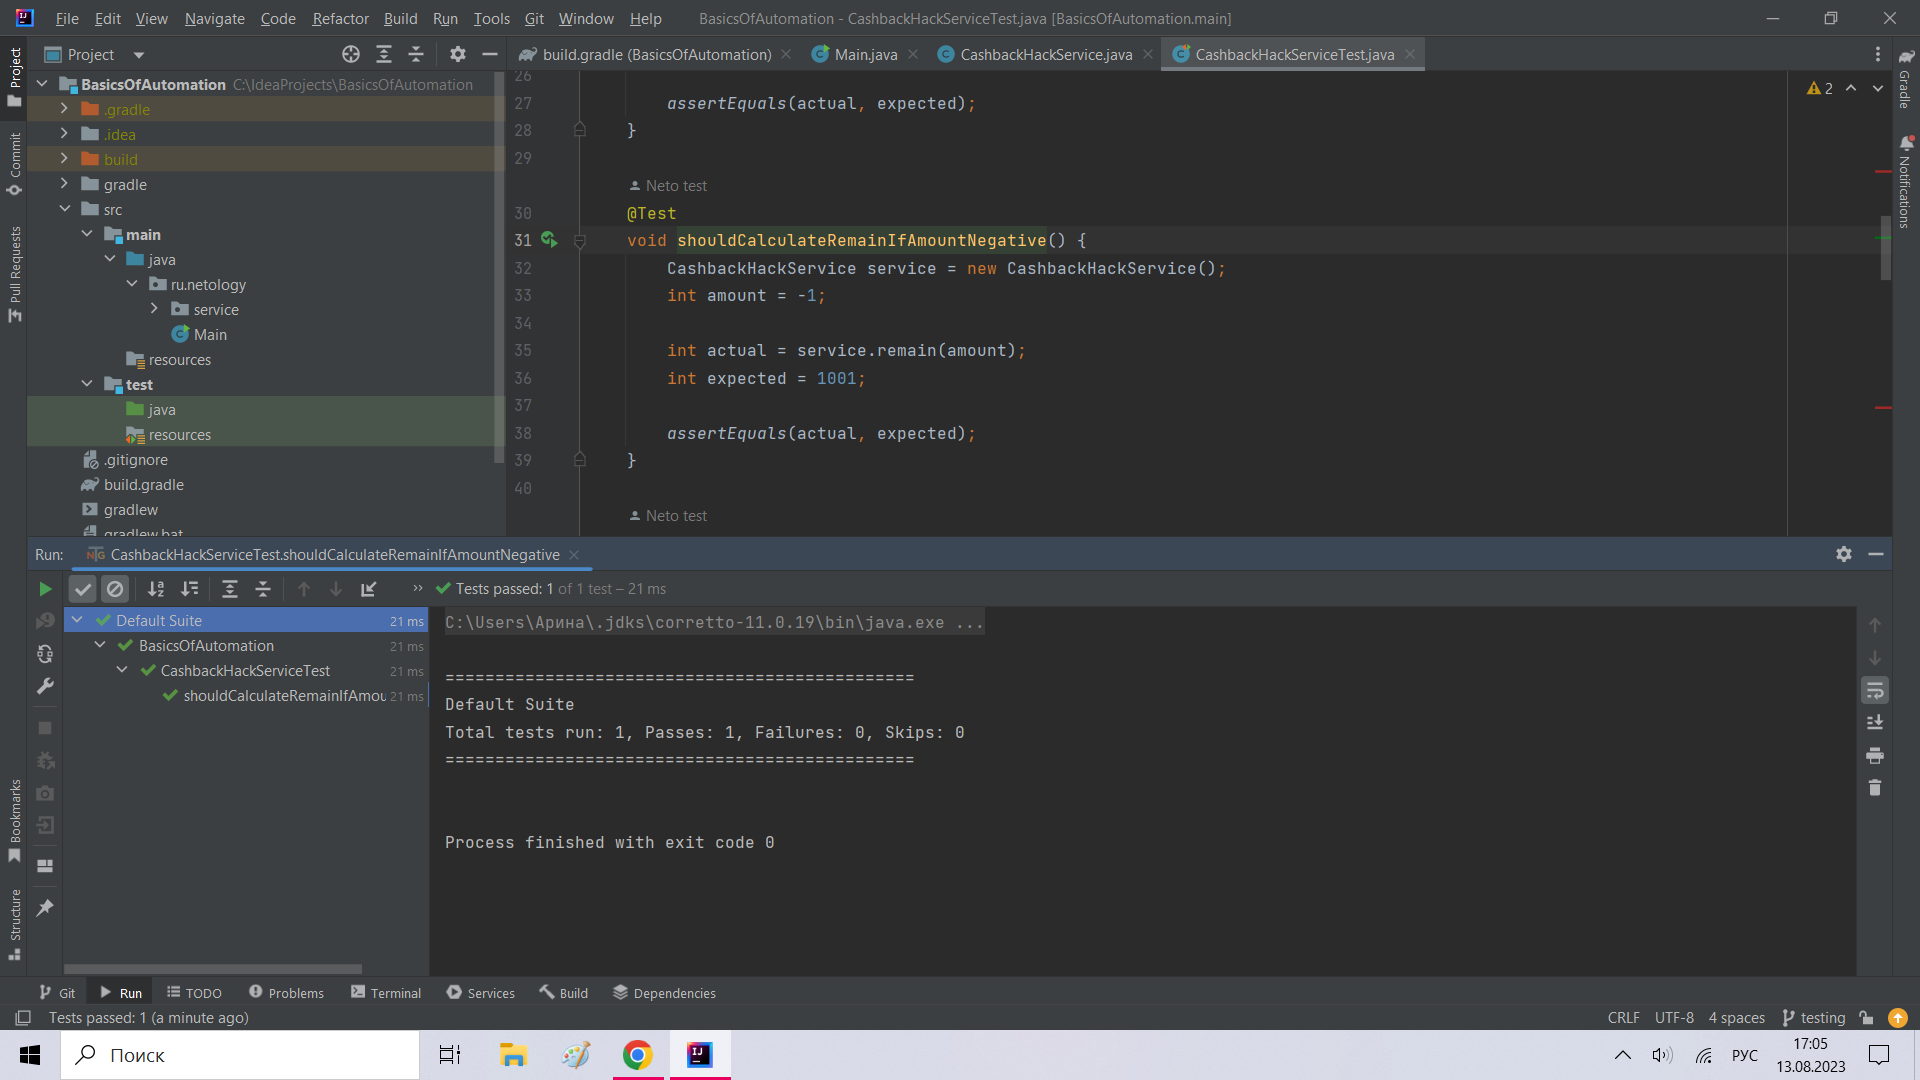
Task: Open Terminal tool window
Action: [386, 993]
